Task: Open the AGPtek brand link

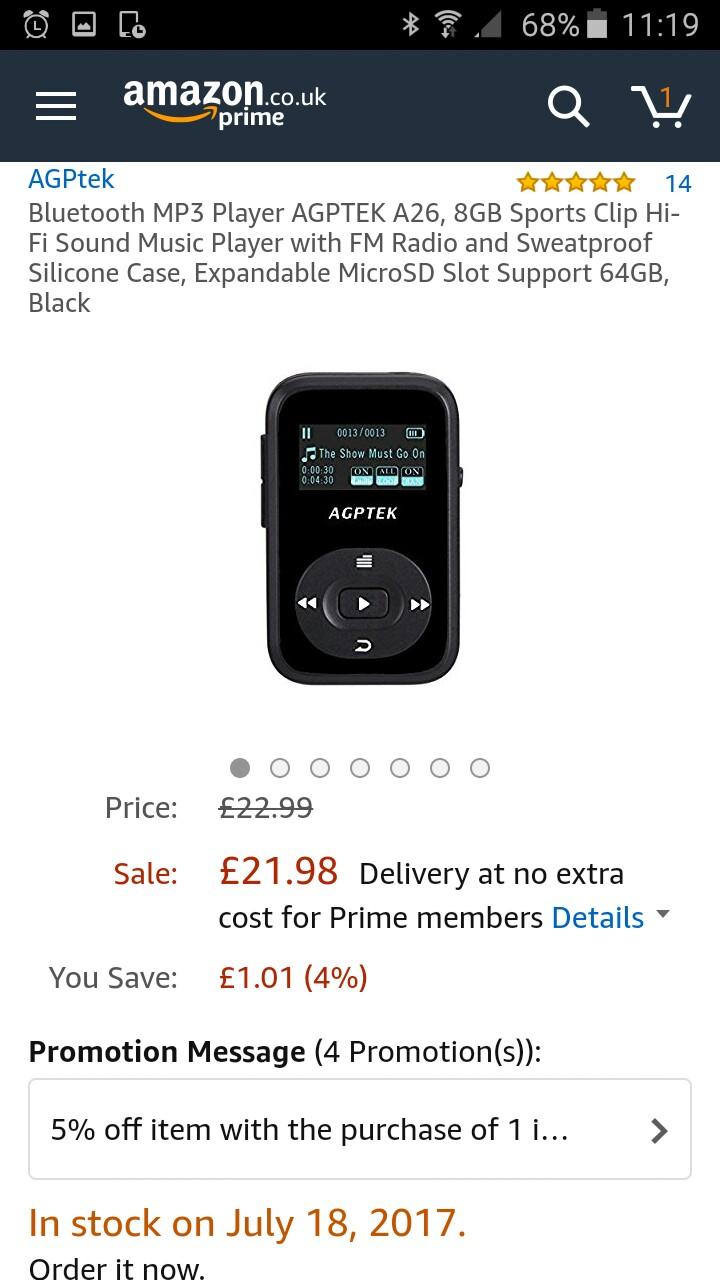Action: click(x=70, y=178)
